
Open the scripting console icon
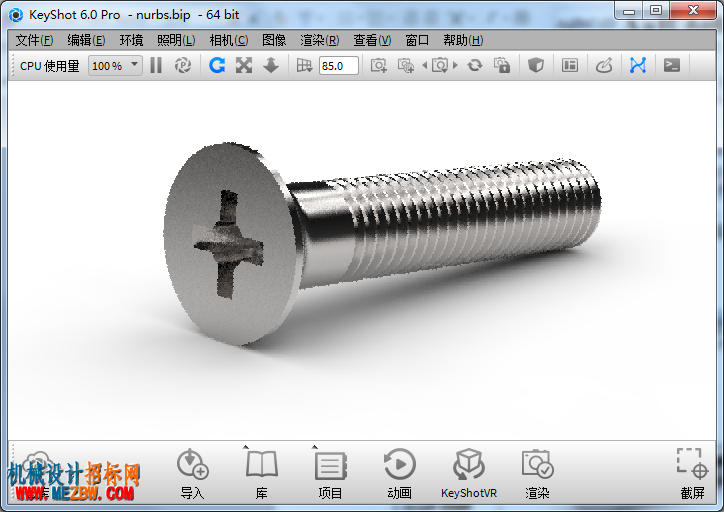click(672, 66)
